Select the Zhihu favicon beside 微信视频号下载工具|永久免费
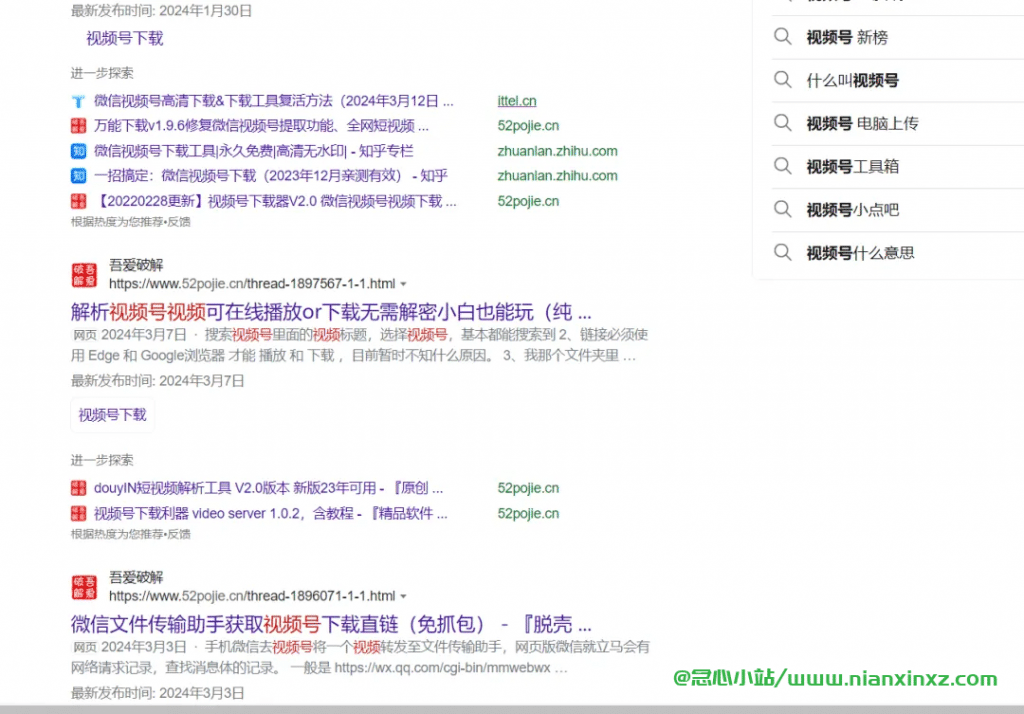Screen dimensions: 1024x714 click(x=78, y=151)
